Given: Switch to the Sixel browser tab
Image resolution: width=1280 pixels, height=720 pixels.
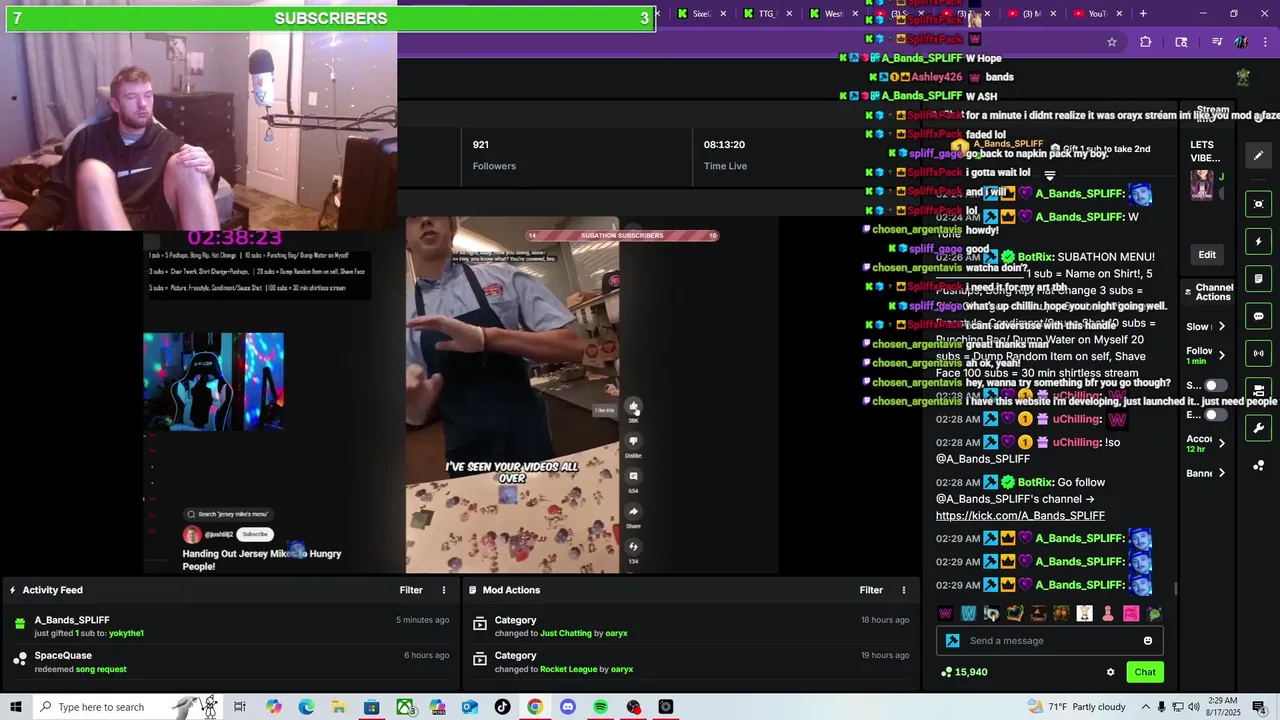Looking at the screenshot, I should [x=701, y=13].
